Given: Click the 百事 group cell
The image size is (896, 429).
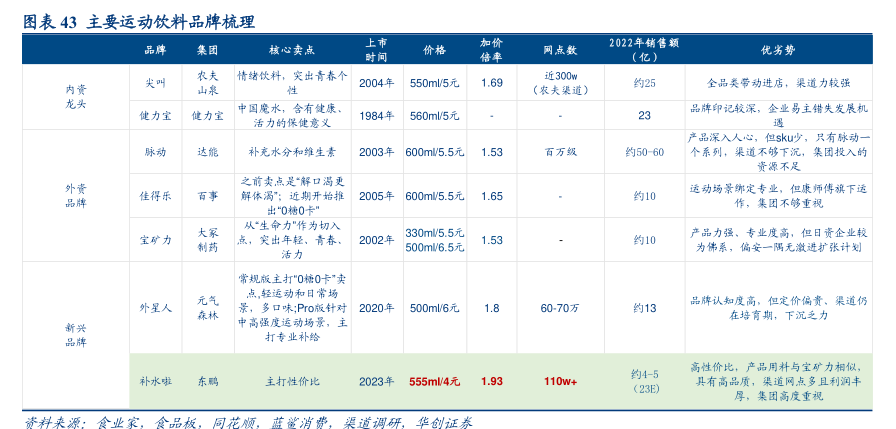Looking at the screenshot, I should click(207, 196).
